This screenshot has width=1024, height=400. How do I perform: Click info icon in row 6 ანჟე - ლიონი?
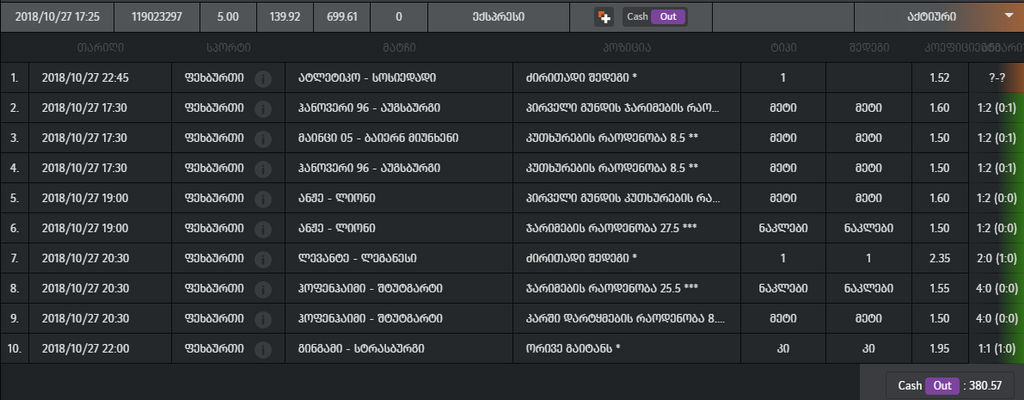click(x=263, y=229)
